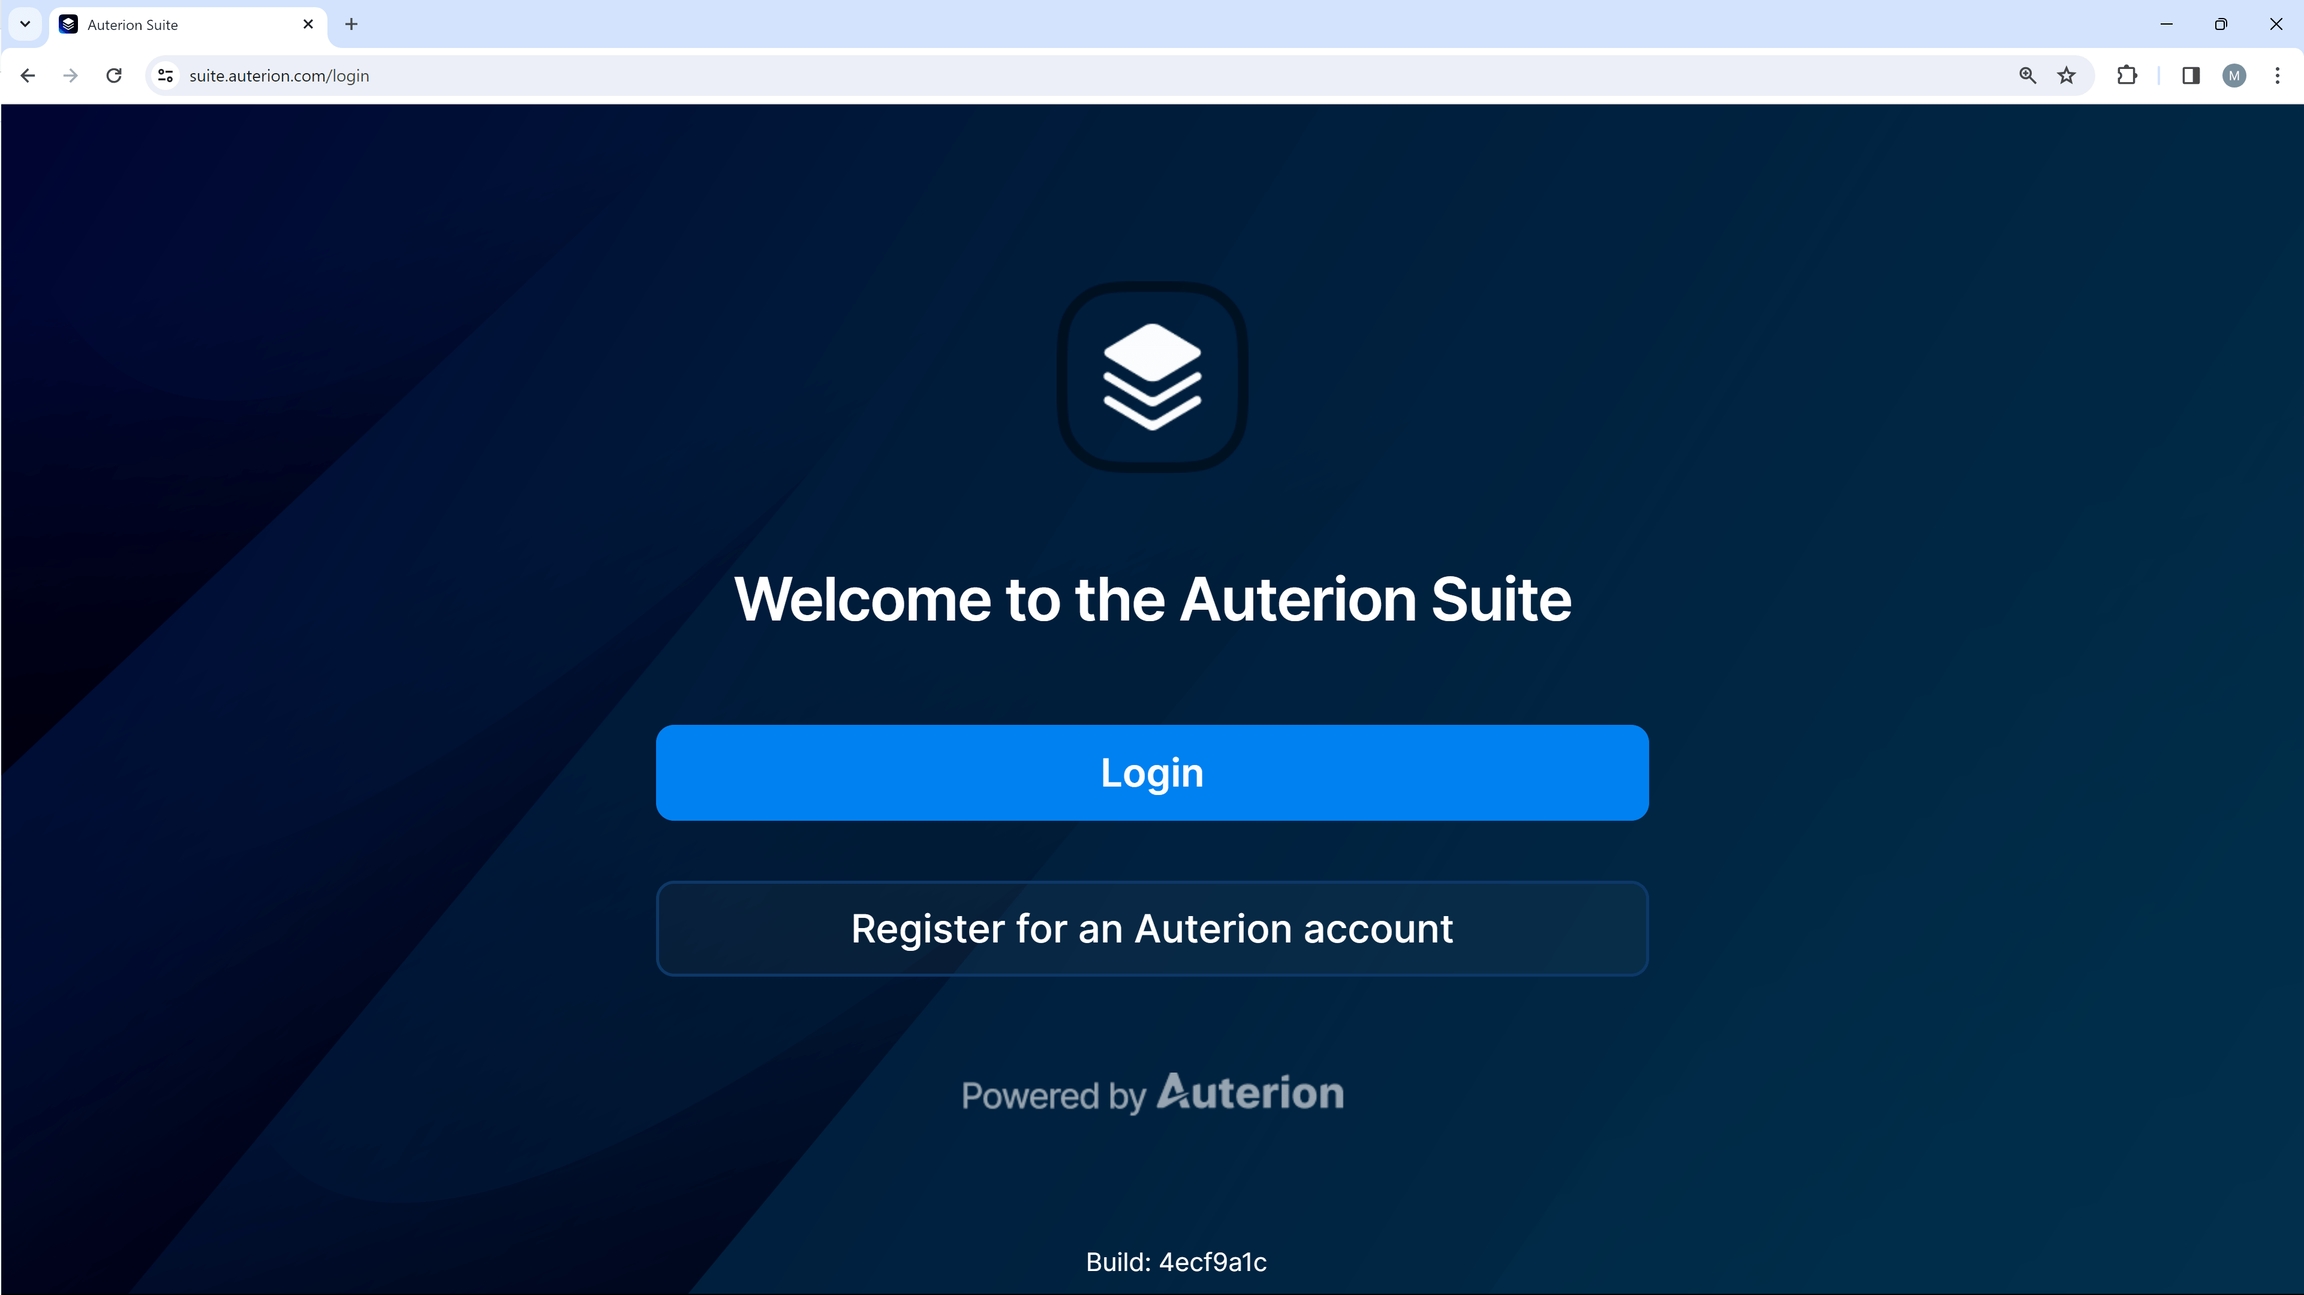
Task: Expand the tab search dropdown arrow
Action: tap(25, 24)
